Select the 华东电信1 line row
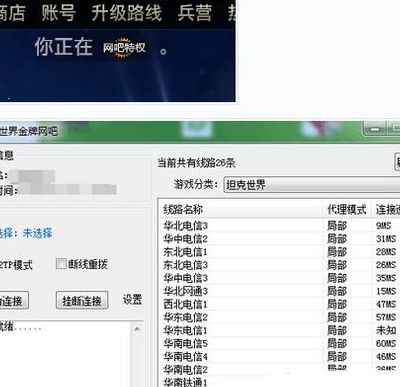 click(280, 330)
